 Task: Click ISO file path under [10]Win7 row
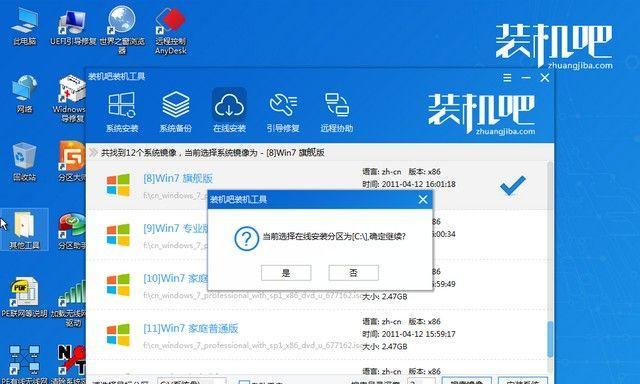253,295
